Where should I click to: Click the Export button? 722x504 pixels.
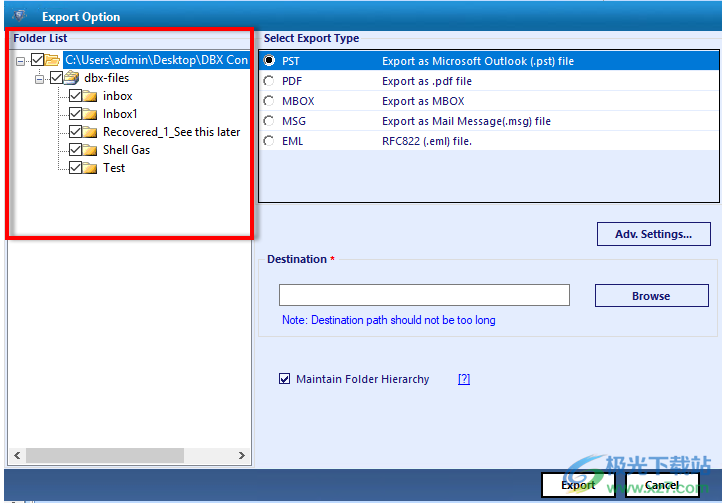(578, 485)
